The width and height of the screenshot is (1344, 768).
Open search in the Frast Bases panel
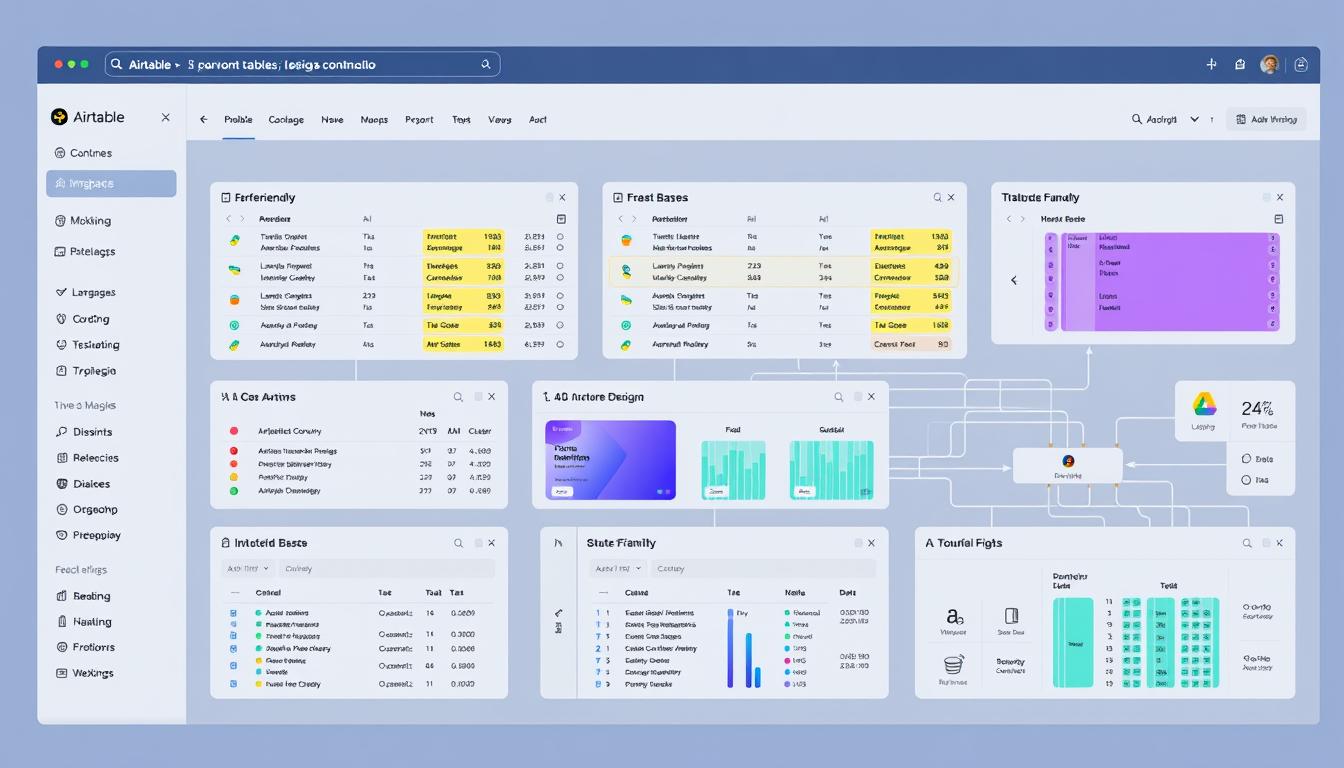tap(937, 198)
